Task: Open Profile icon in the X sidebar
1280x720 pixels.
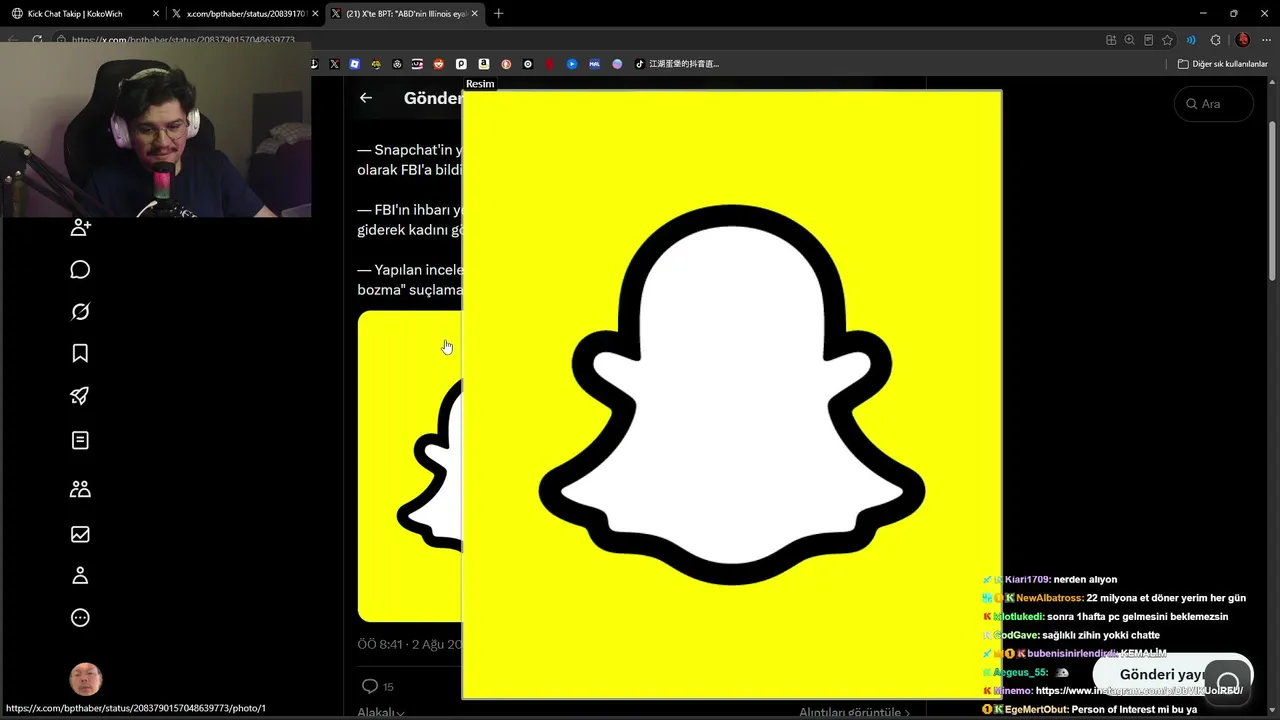Action: tap(81, 576)
